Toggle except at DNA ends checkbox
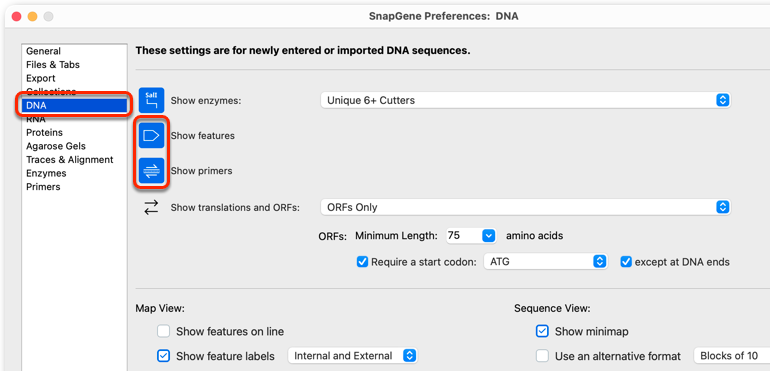Image resolution: width=770 pixels, height=371 pixels. point(626,262)
